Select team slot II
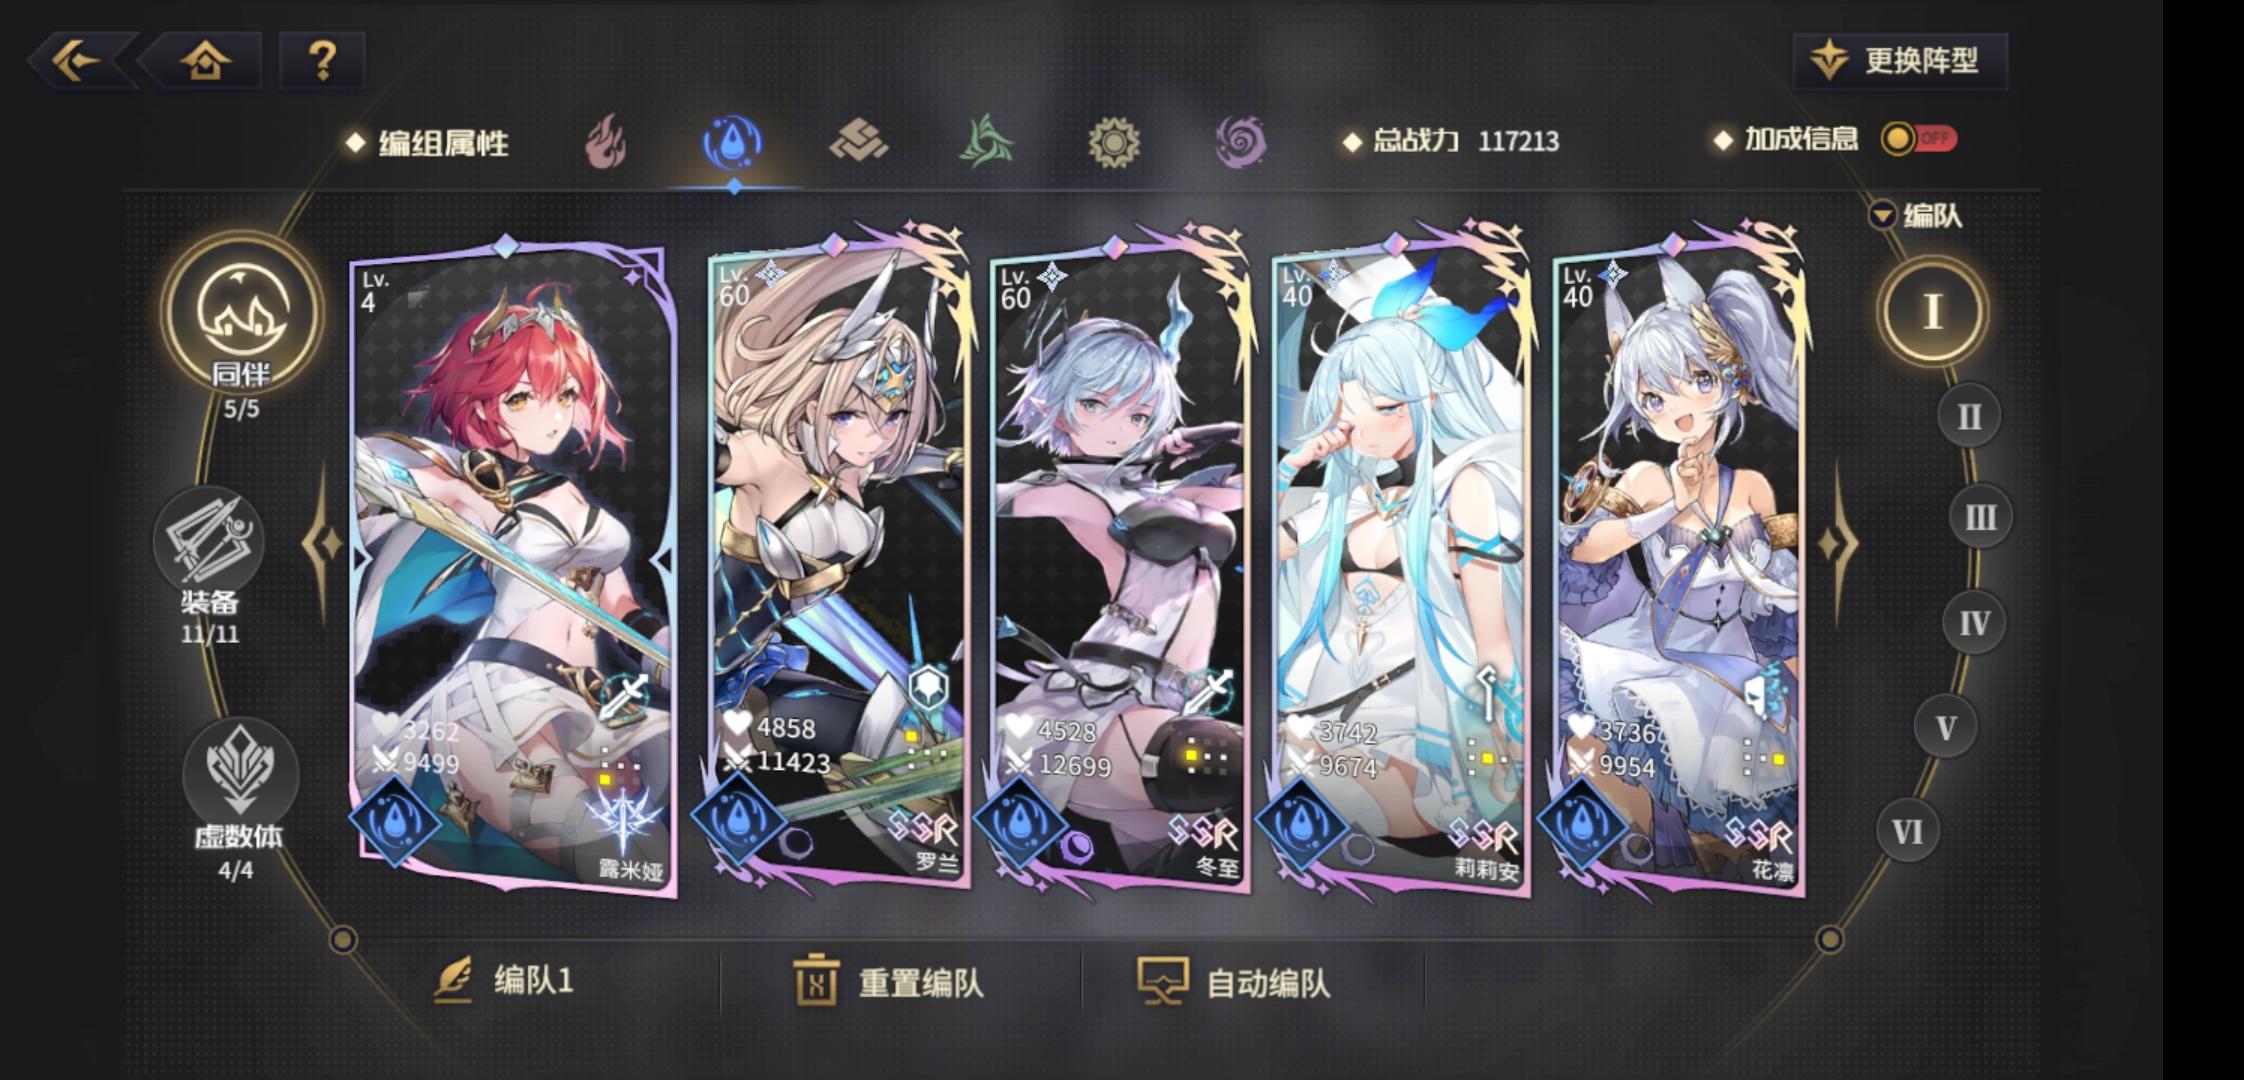 click(x=1968, y=416)
